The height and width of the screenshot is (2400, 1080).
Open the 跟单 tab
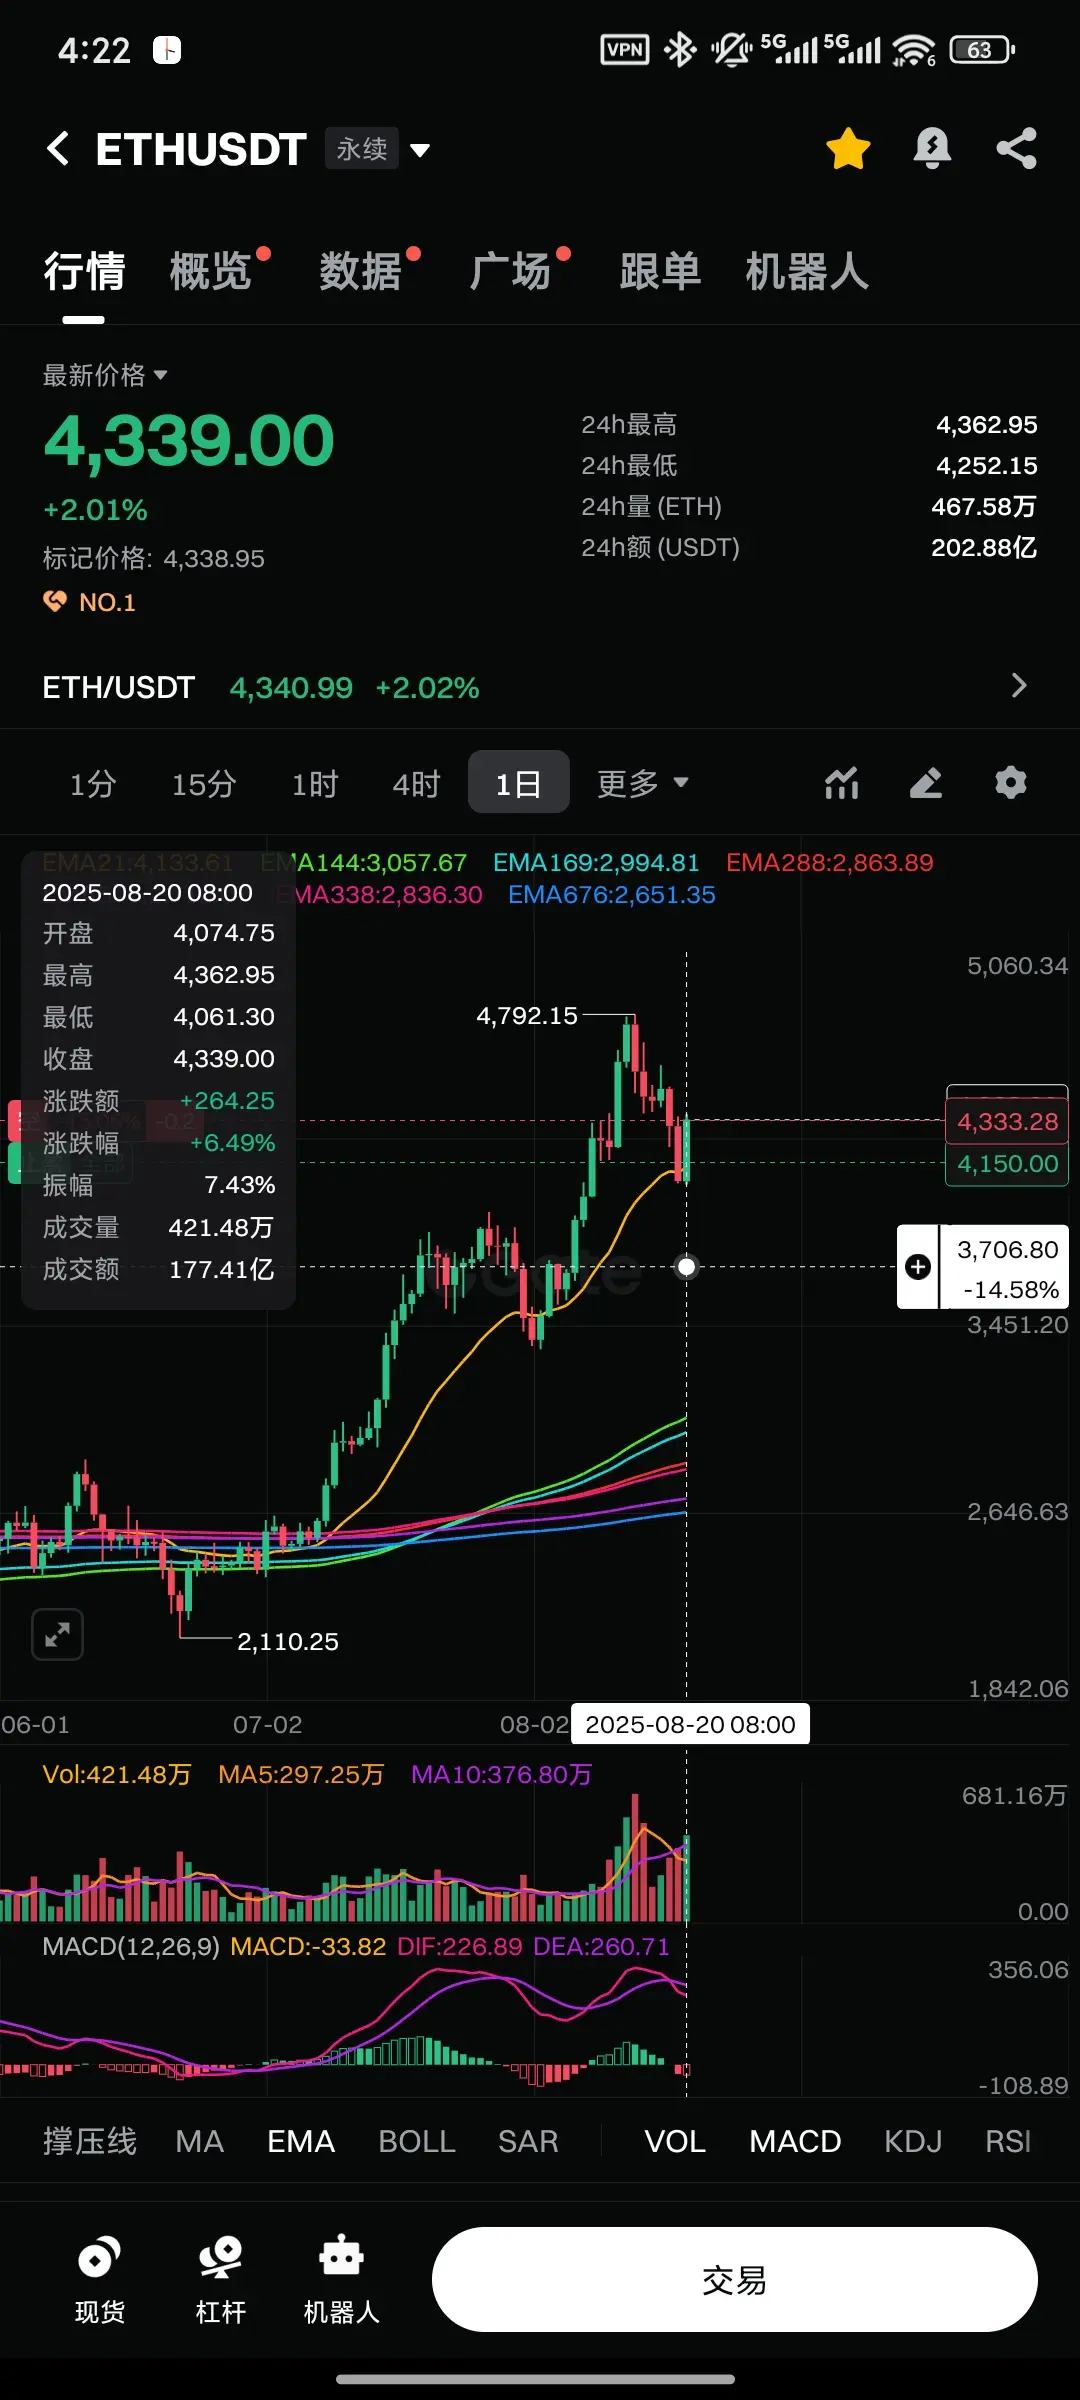pyautogui.click(x=660, y=271)
